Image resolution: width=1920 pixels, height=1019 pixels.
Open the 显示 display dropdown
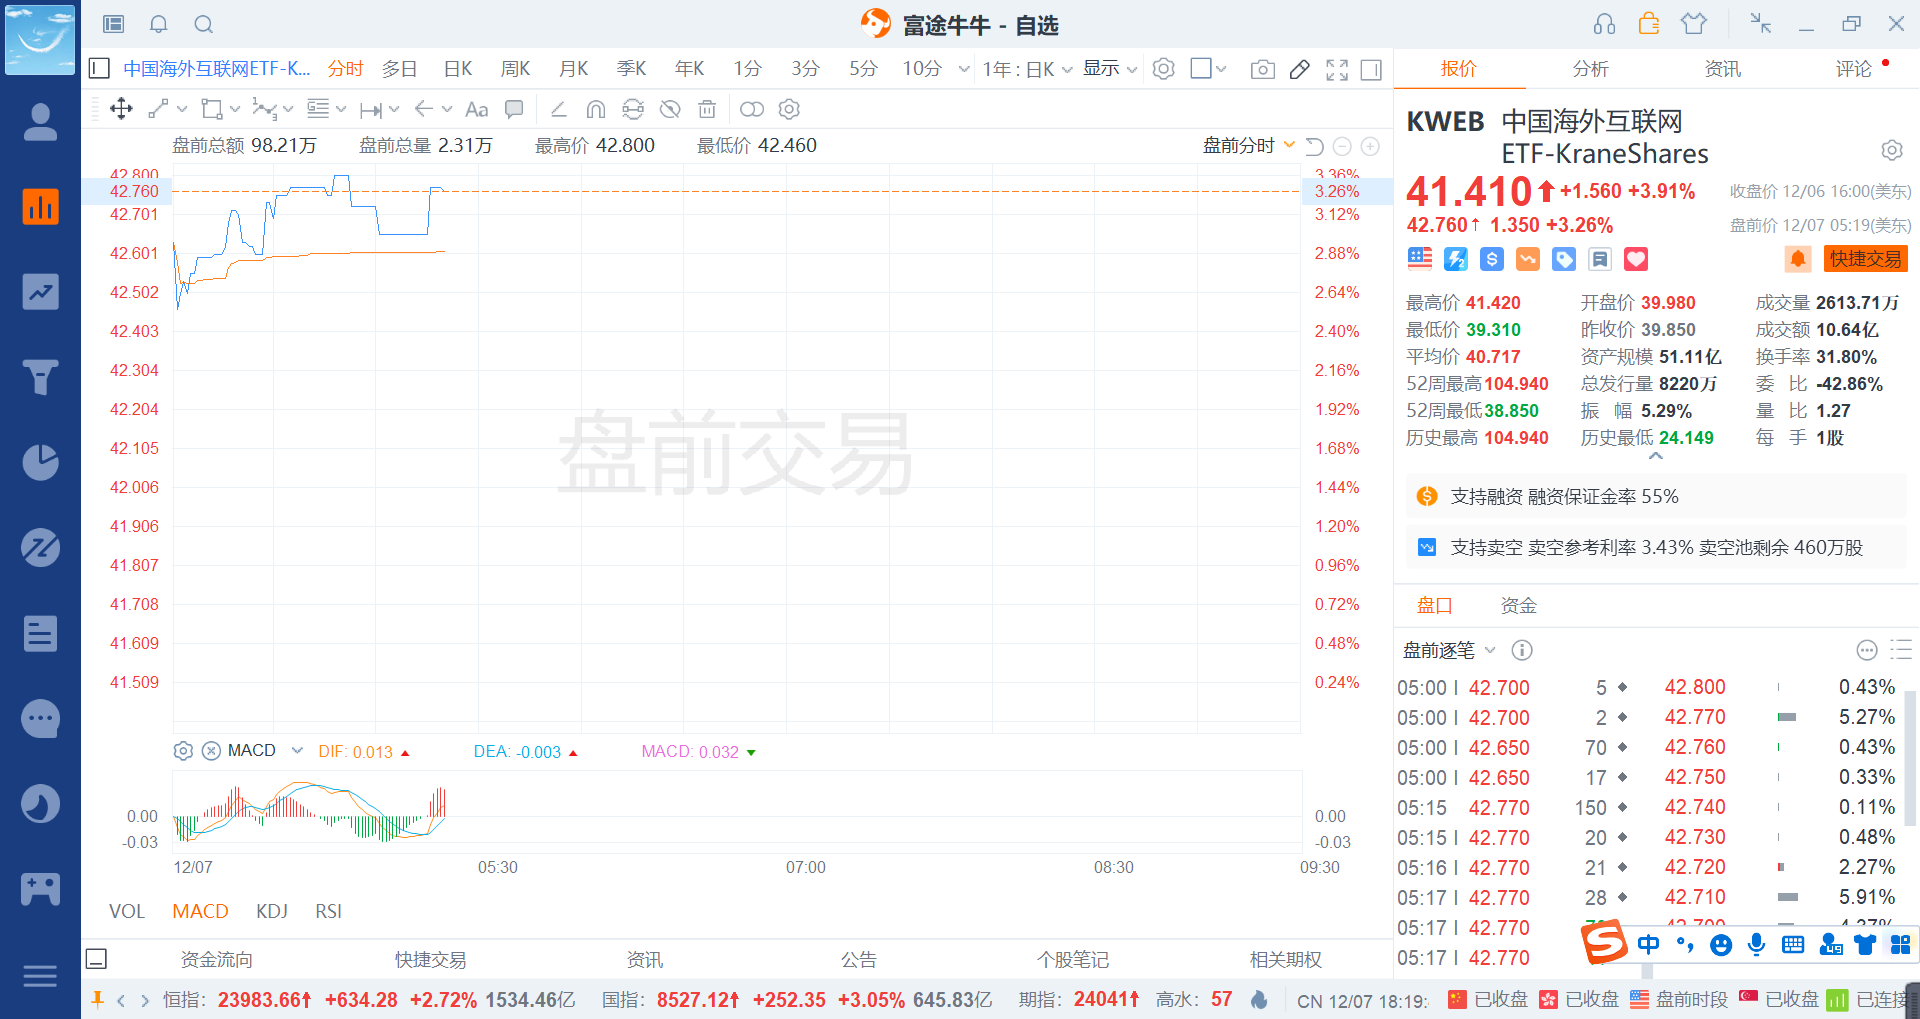(x=1110, y=68)
